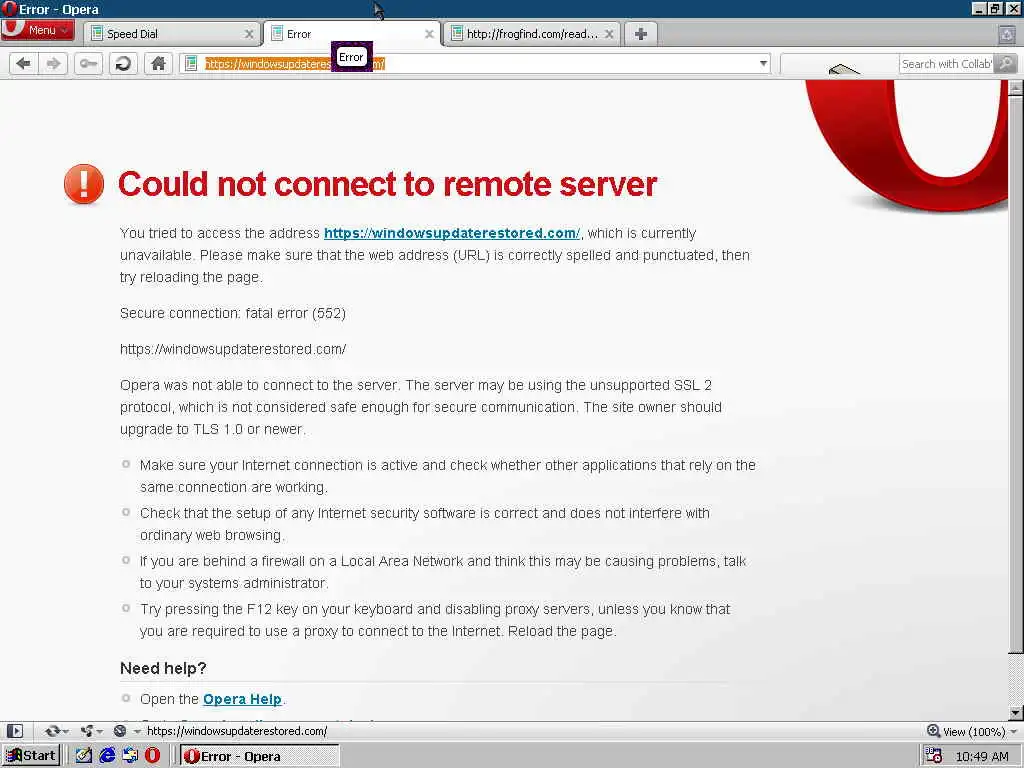
Task: Expand the Opera Link dropdown arrow
Action: (65, 731)
